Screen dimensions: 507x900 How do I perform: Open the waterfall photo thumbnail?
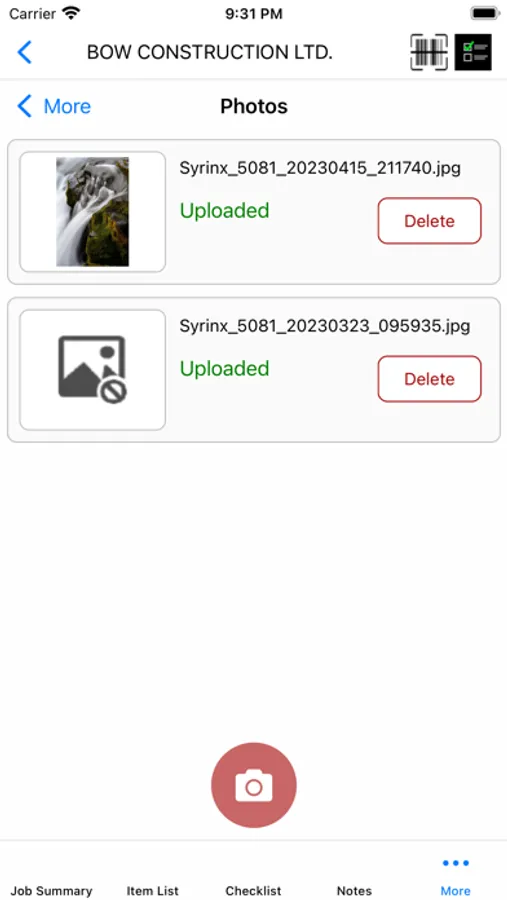pos(92,212)
